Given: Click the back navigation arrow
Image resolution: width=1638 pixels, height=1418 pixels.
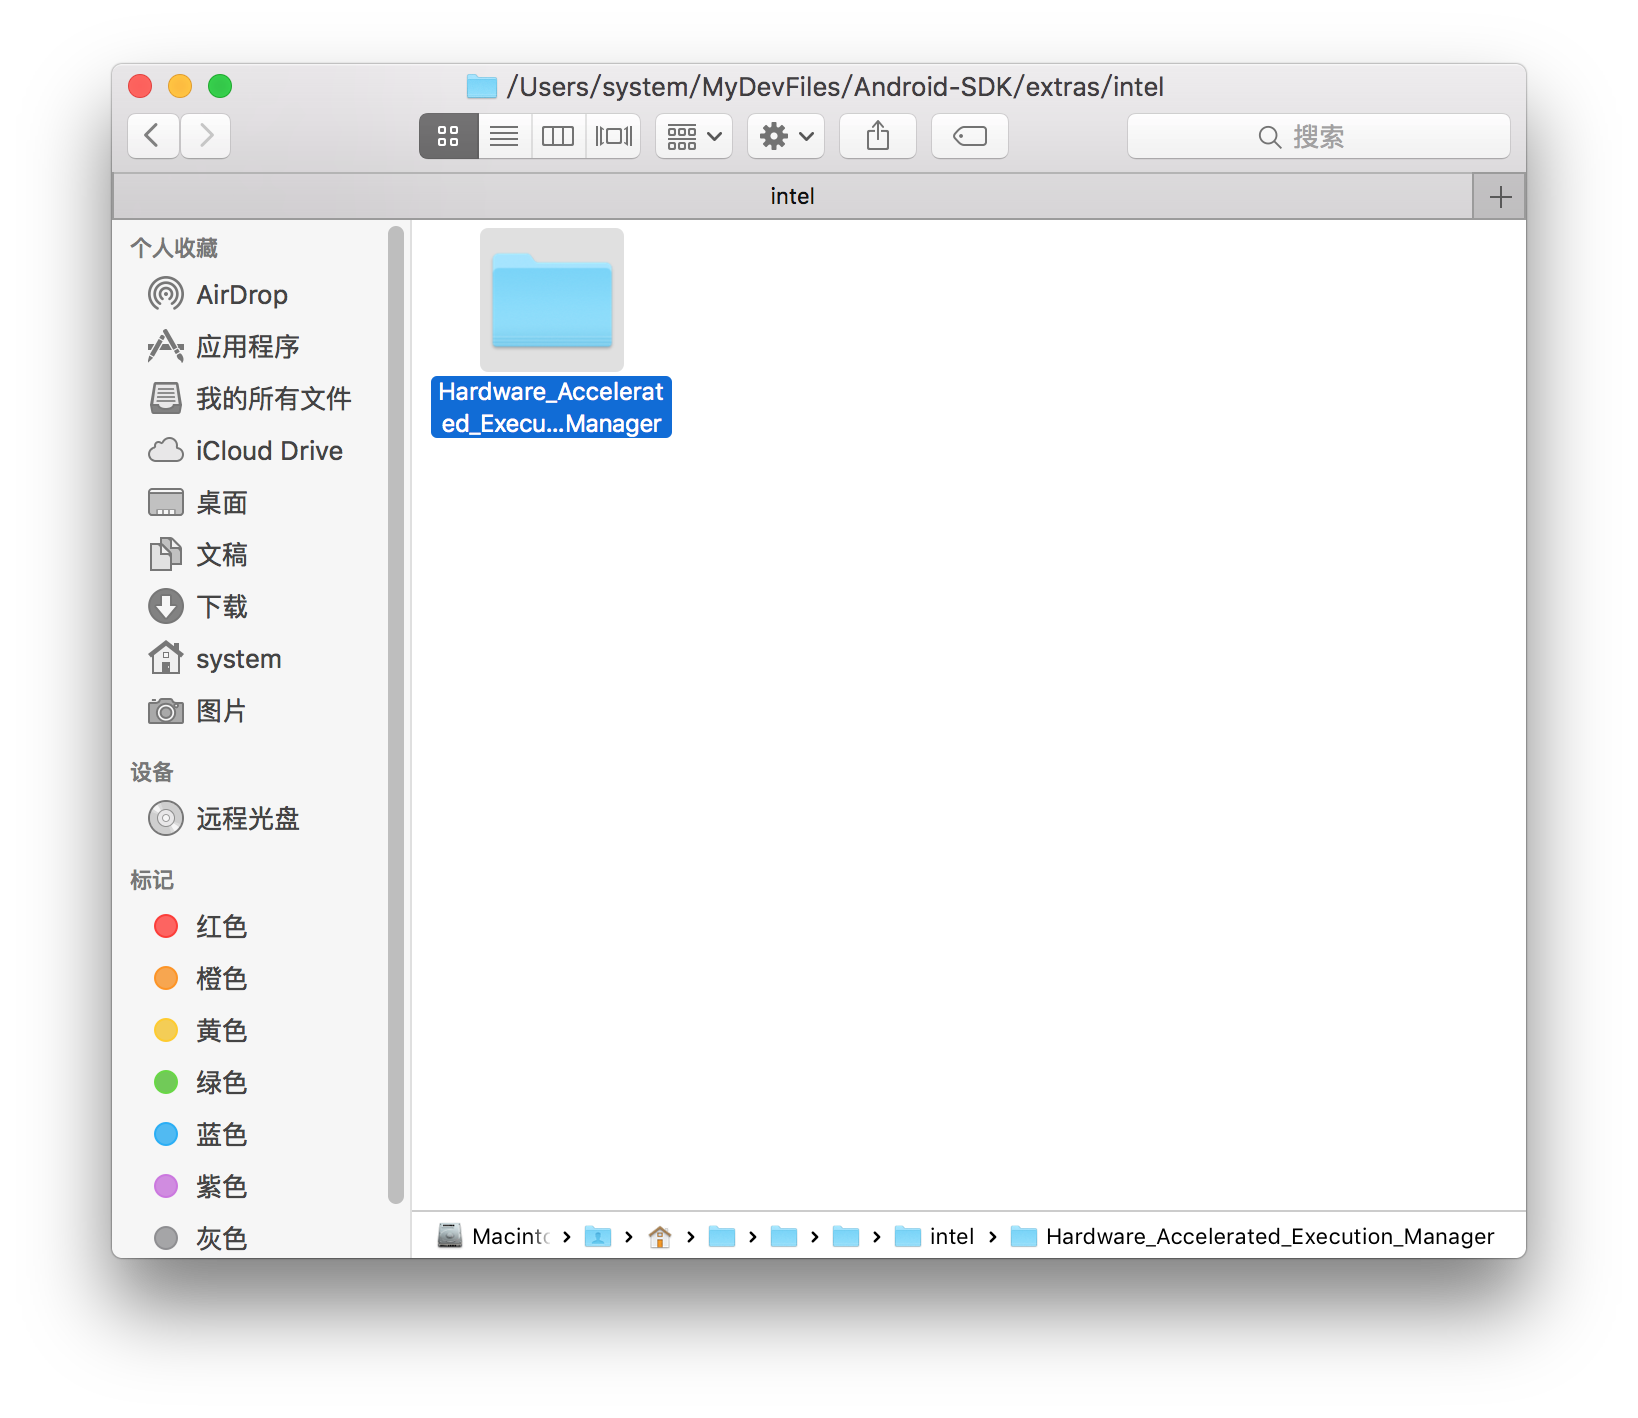Looking at the screenshot, I should [153, 136].
